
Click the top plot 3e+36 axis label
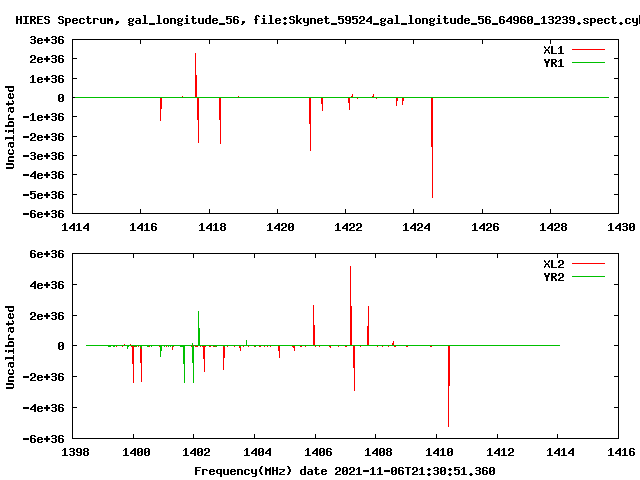(x=47, y=40)
